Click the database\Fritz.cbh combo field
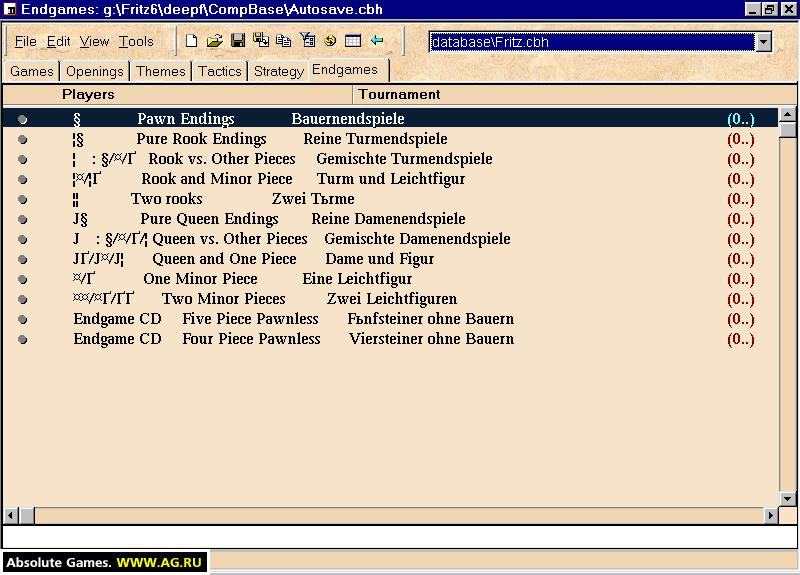800x575 pixels. click(x=592, y=42)
